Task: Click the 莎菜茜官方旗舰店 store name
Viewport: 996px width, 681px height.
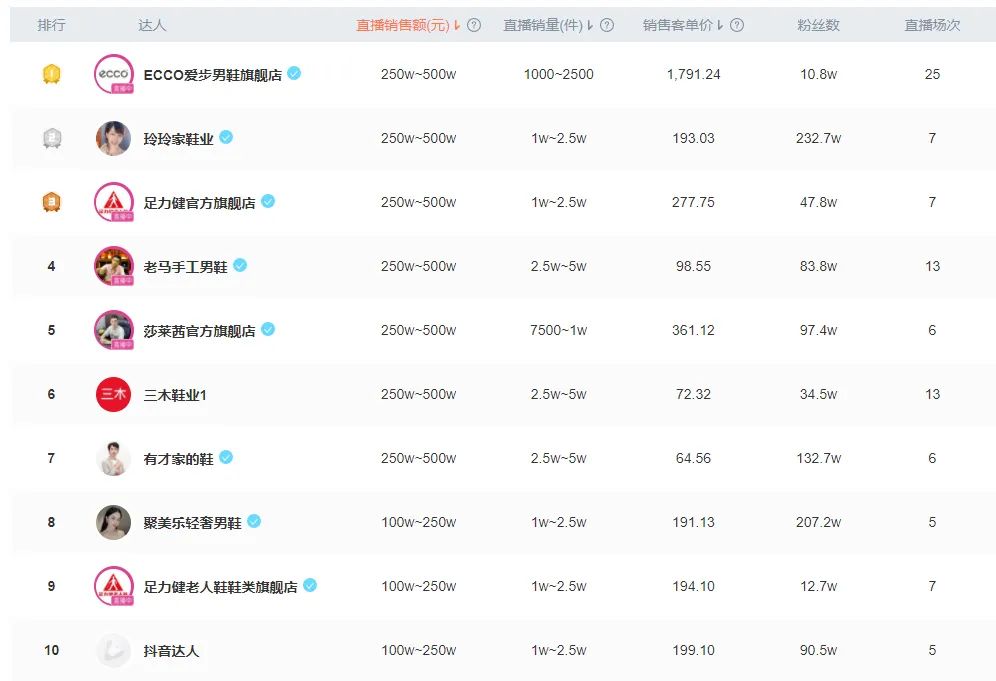Action: (x=200, y=330)
